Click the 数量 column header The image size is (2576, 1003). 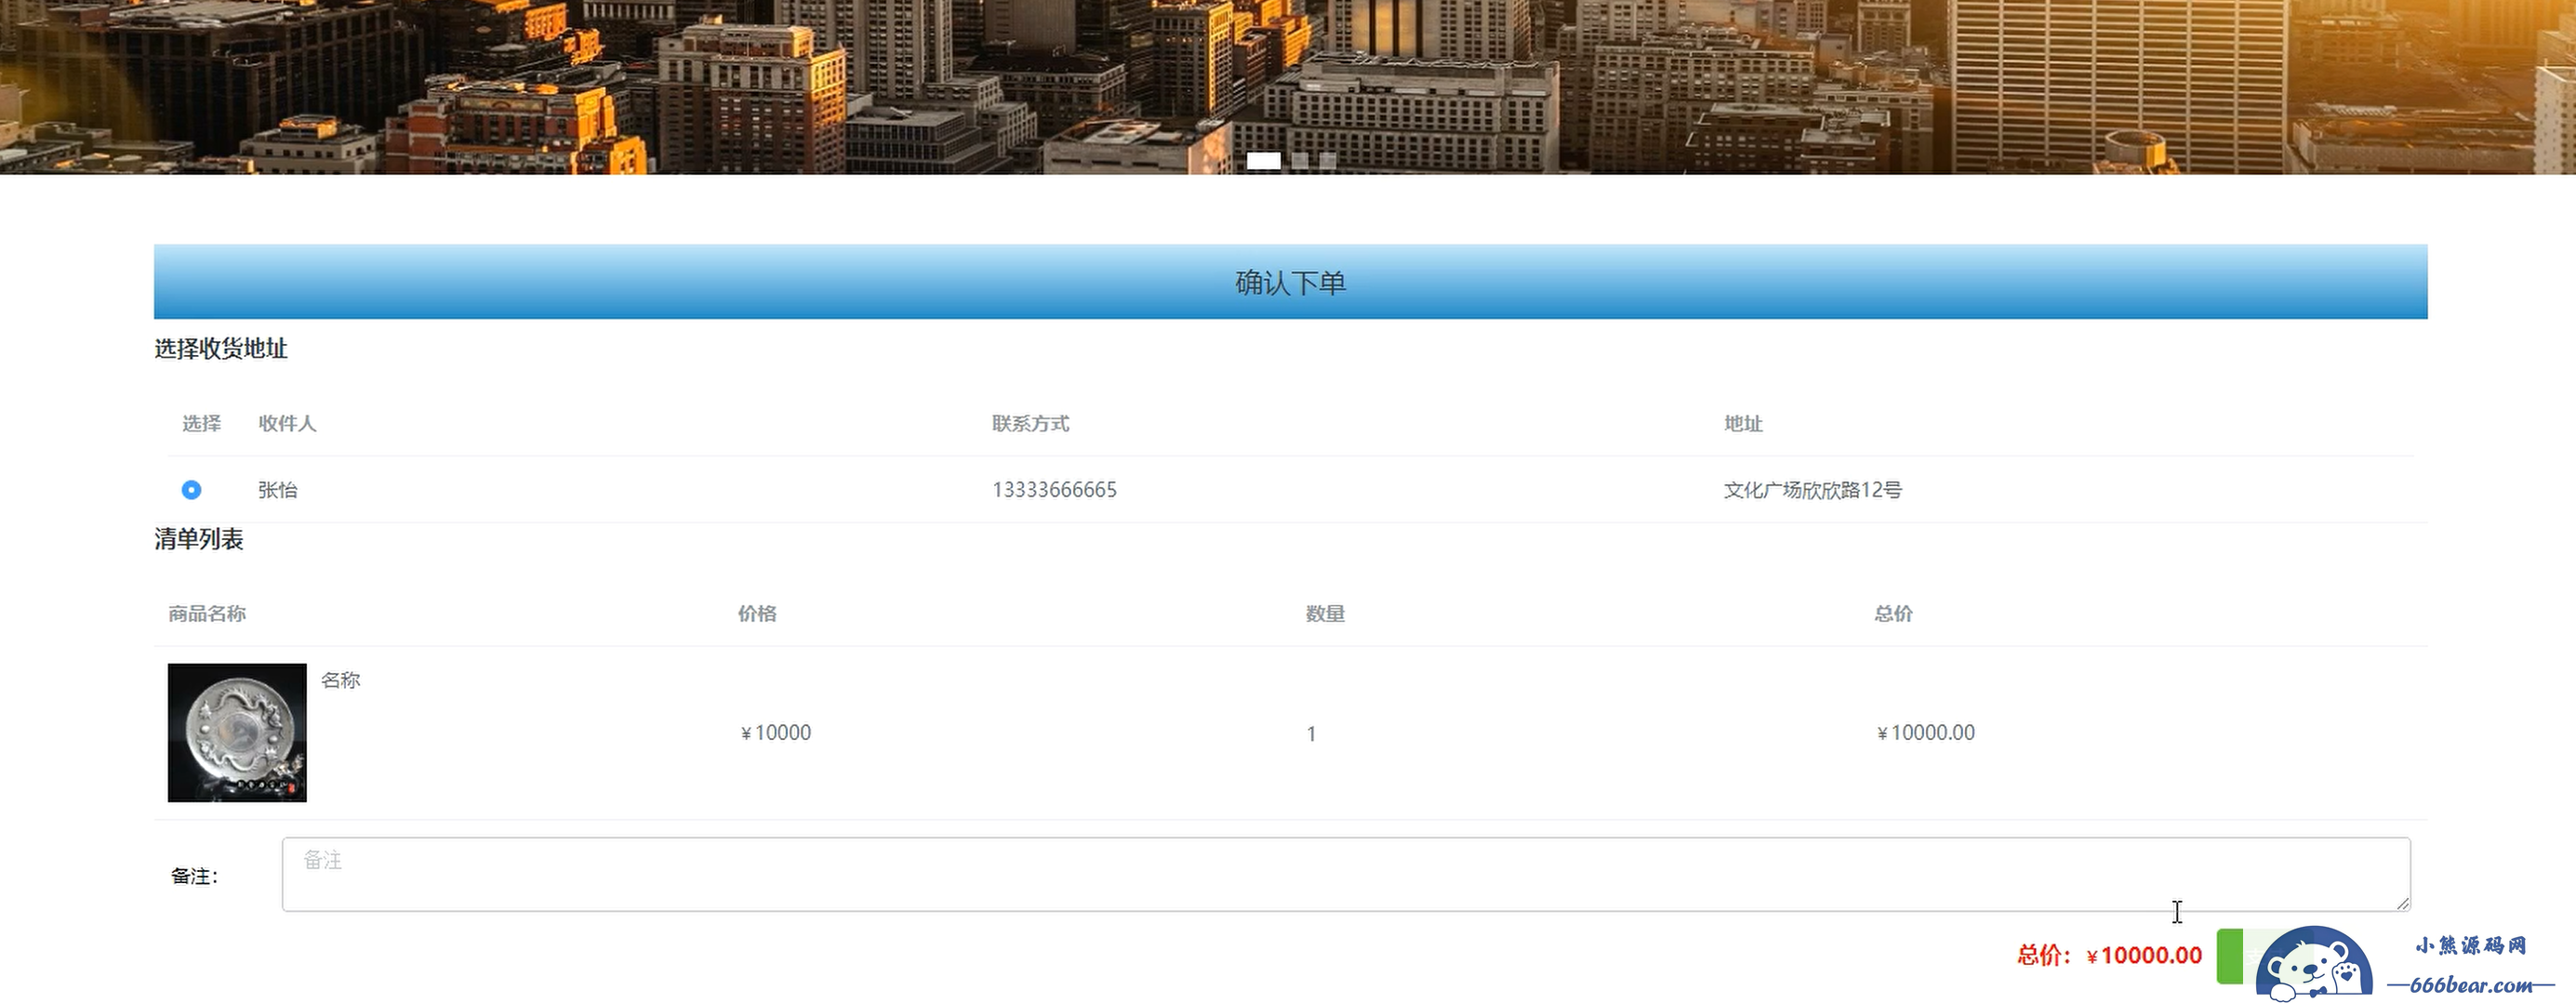pos(1325,613)
